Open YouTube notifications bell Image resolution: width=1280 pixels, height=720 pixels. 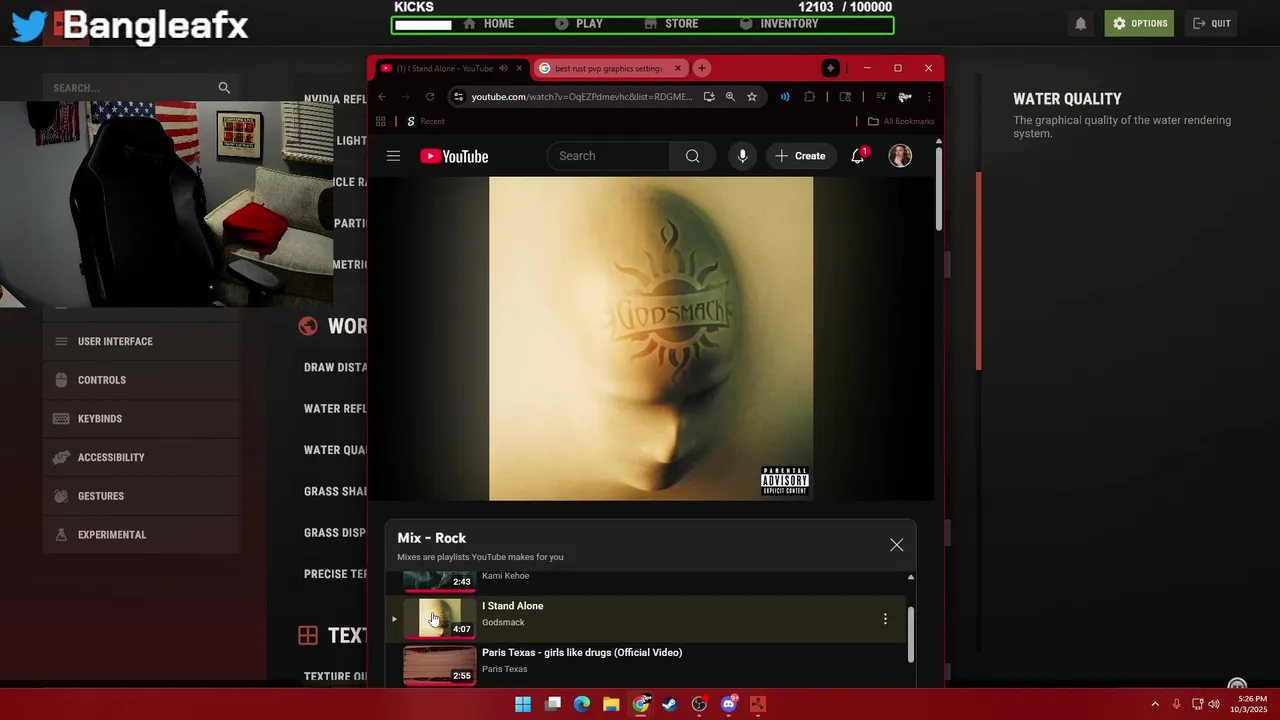(858, 156)
